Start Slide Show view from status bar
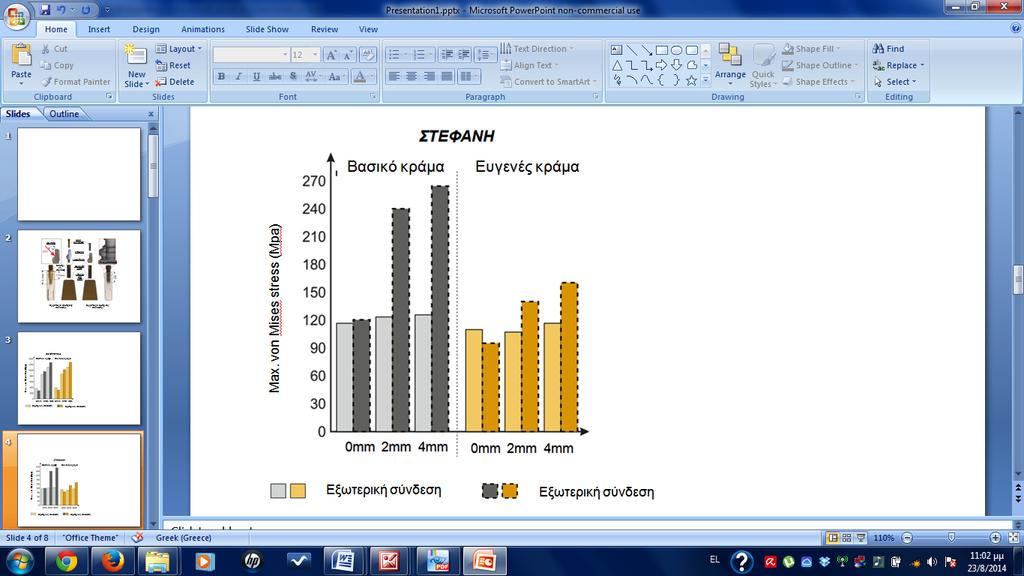Viewport: 1024px width, 576px height. (x=861, y=537)
